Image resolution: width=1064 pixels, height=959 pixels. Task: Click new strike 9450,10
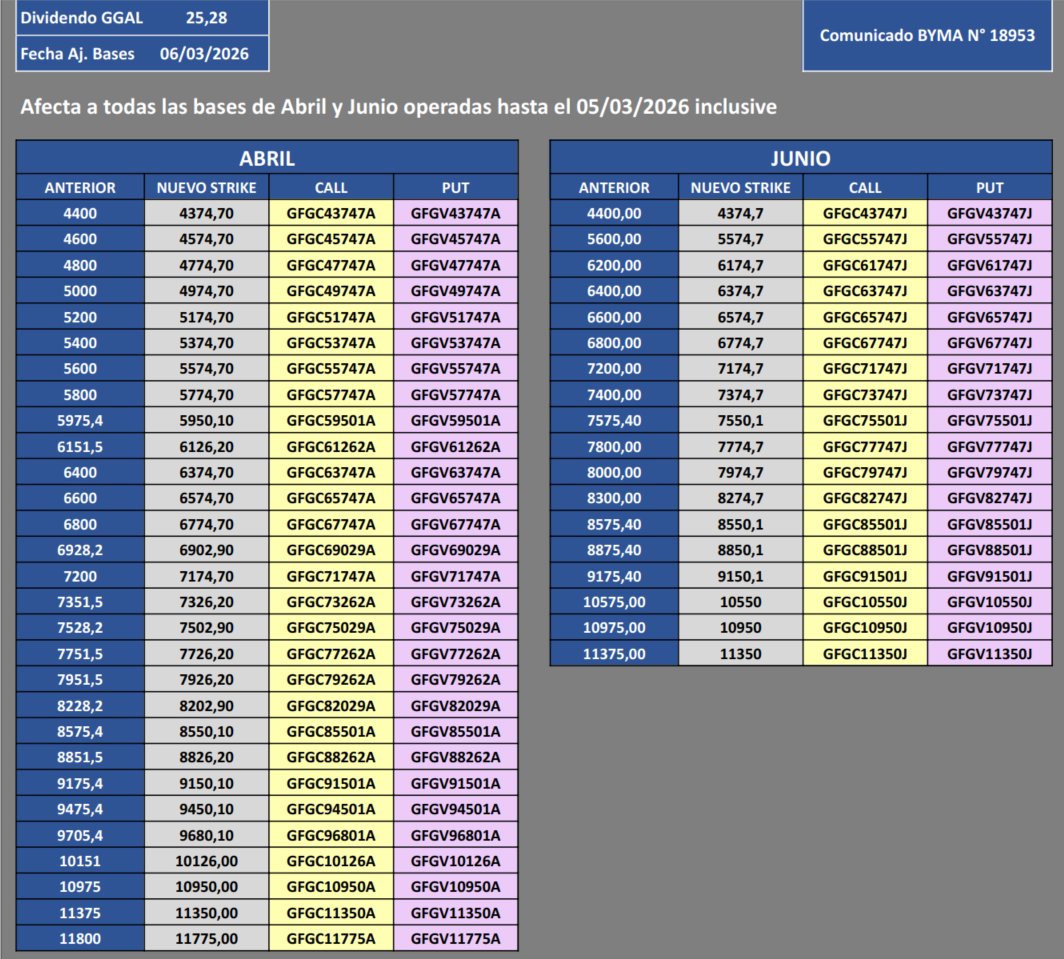point(206,810)
